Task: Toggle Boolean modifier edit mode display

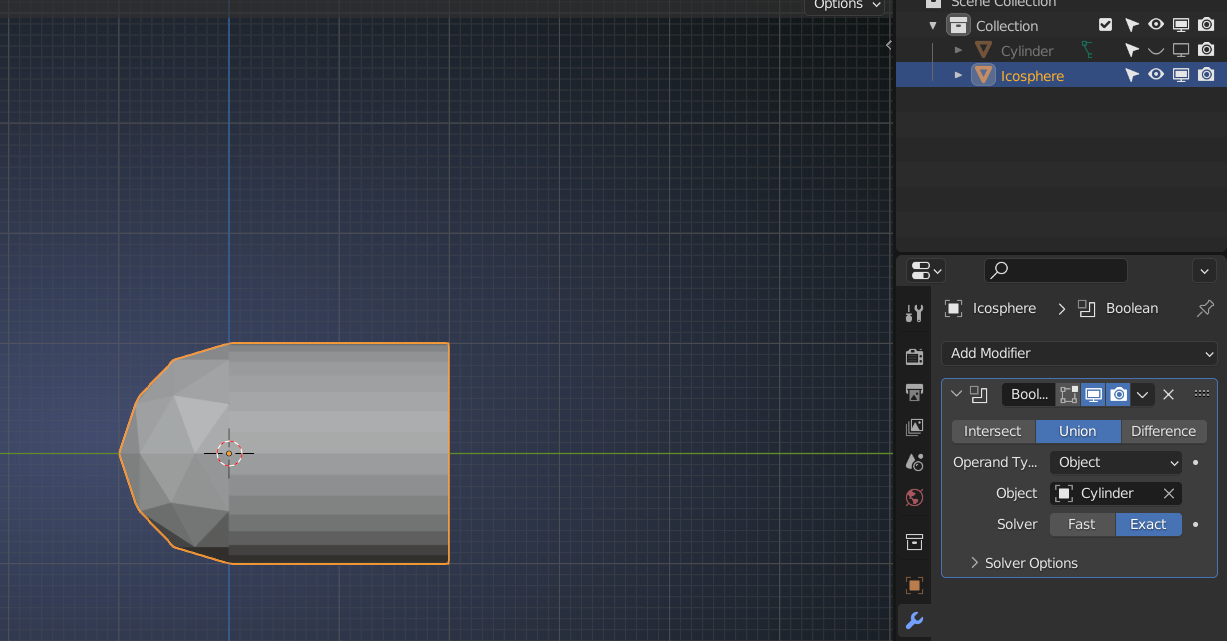Action: (1069, 394)
